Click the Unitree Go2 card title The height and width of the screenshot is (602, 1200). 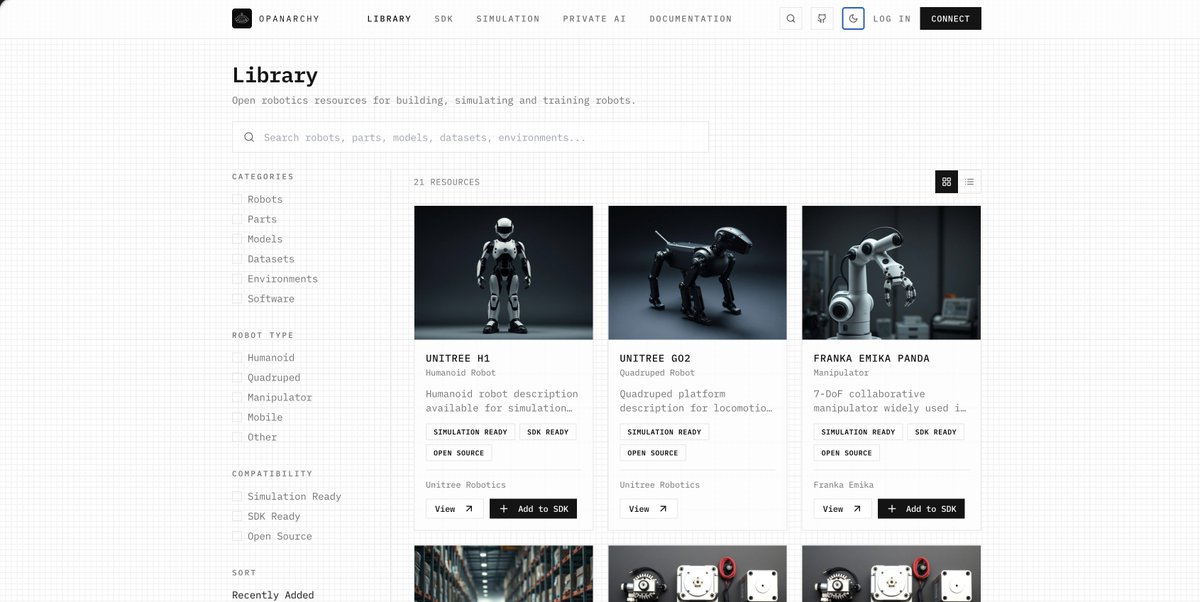[655, 358]
